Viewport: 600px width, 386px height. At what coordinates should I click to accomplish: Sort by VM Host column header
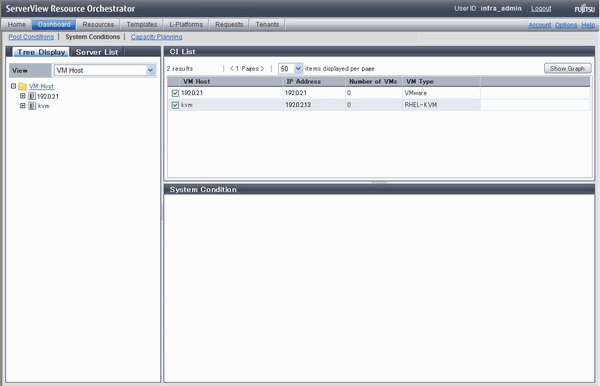(231, 81)
